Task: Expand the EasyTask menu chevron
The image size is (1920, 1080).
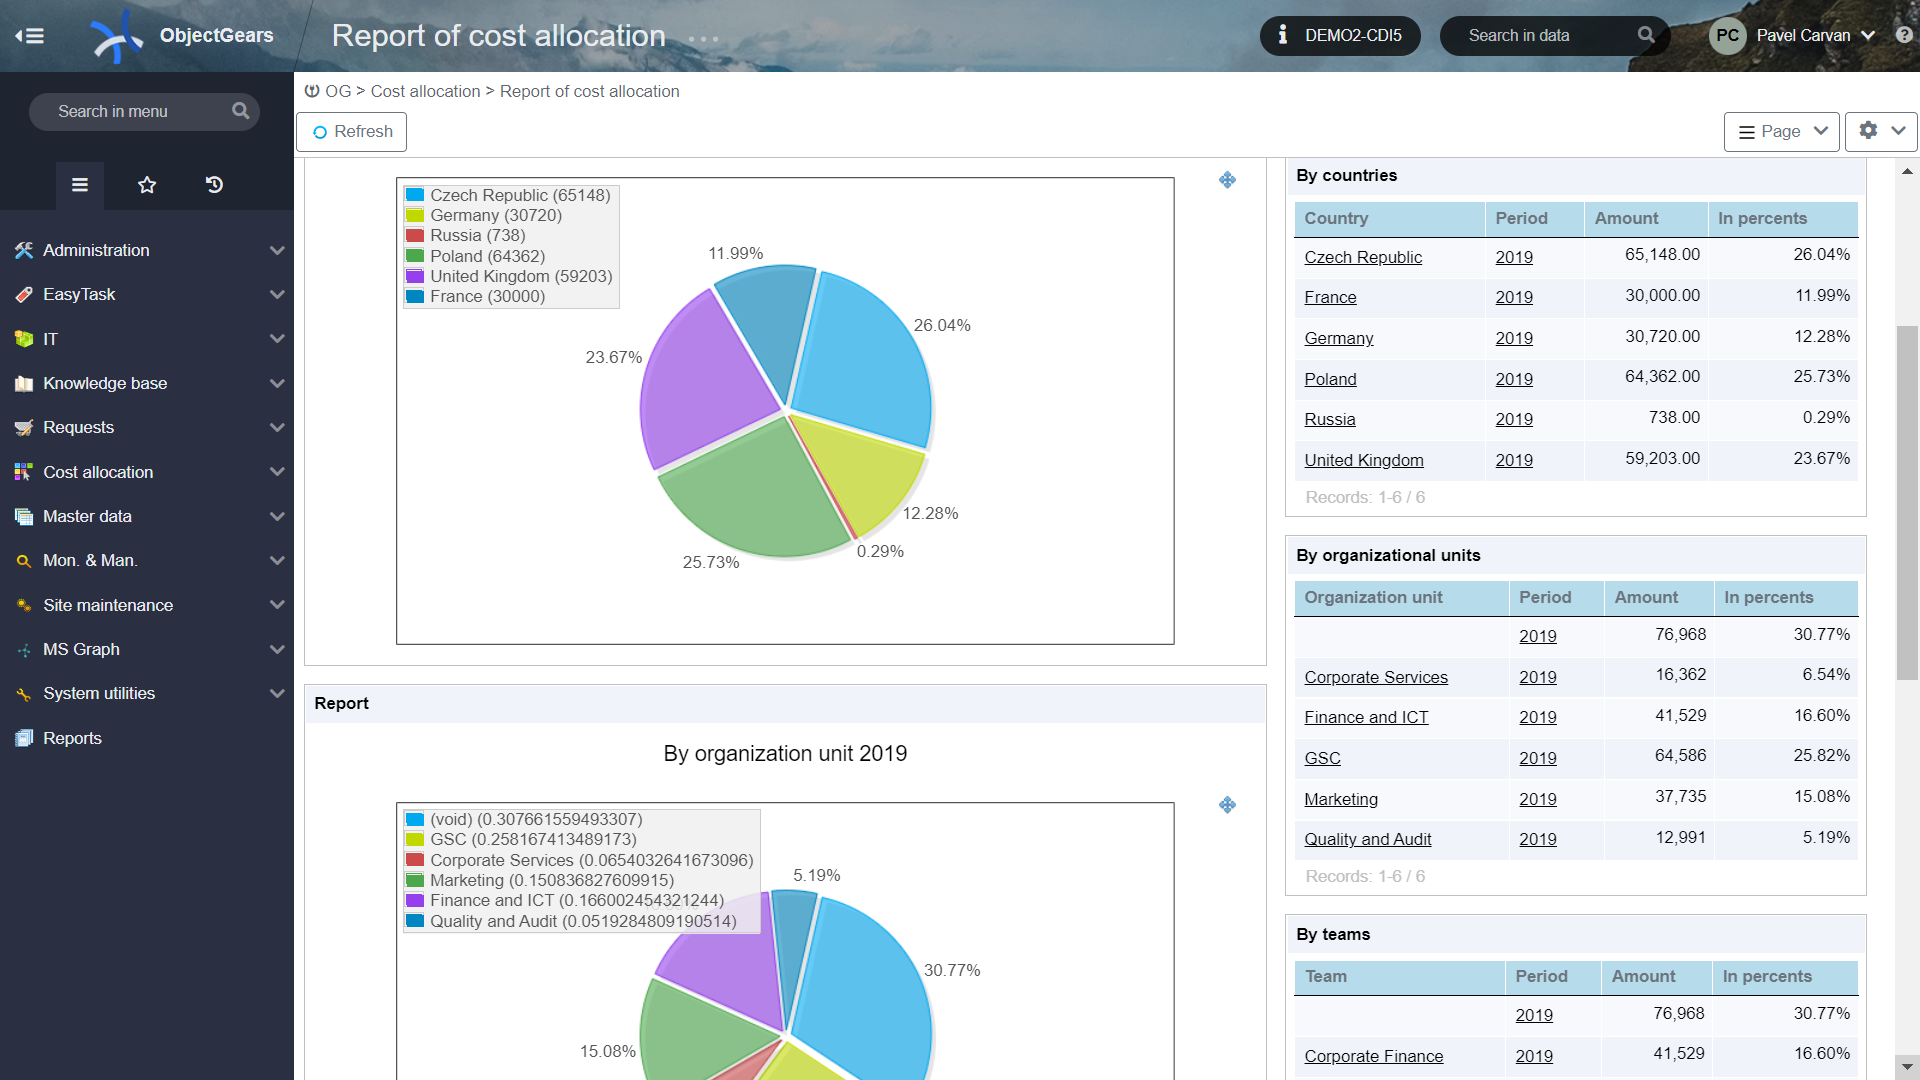Action: (x=277, y=294)
